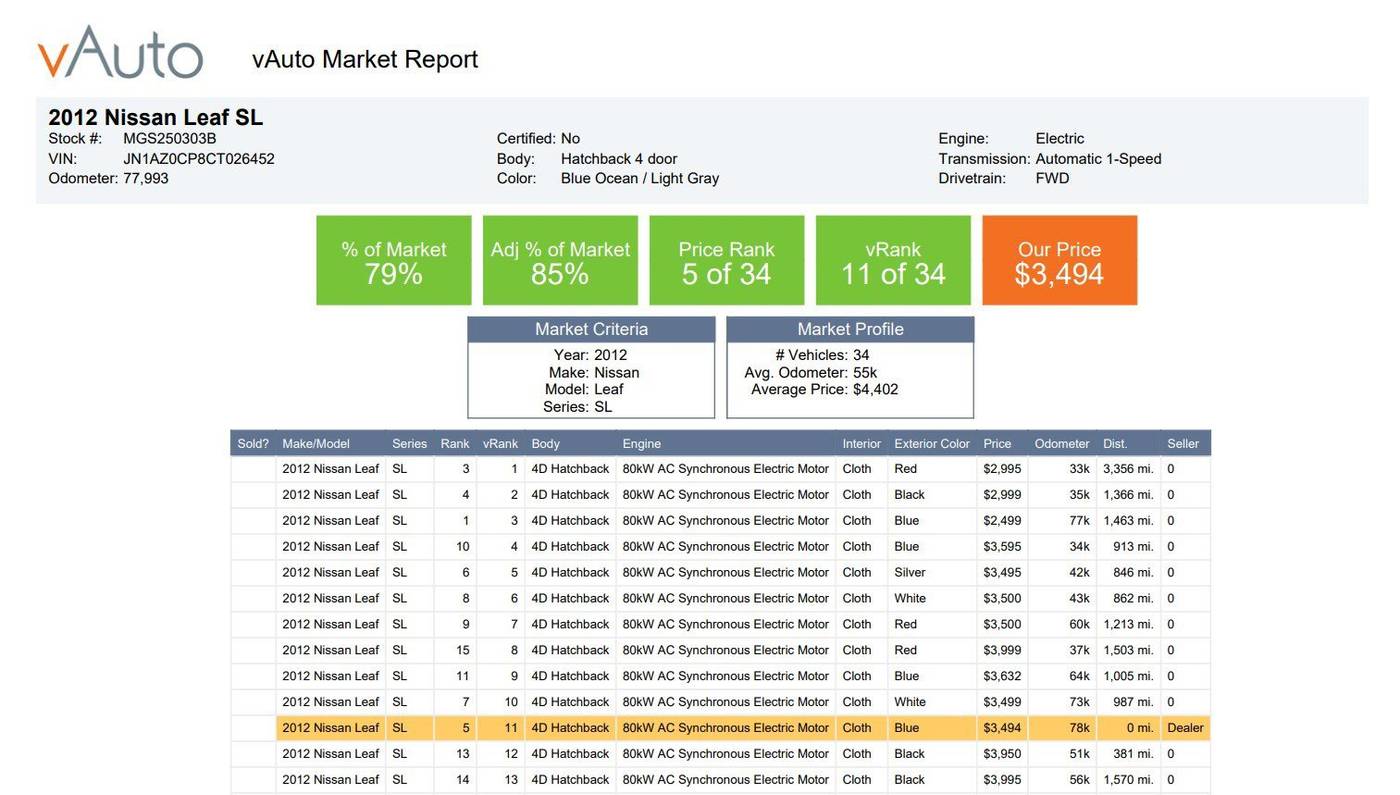Click the Seller column header
The width and height of the screenshot is (1400, 795).
point(1183,443)
